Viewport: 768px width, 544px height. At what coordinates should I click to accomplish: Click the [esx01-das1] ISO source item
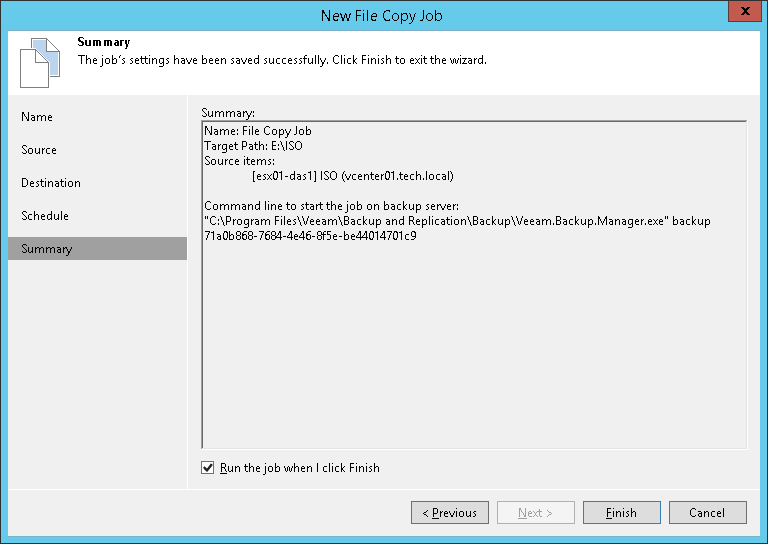[x=353, y=176]
